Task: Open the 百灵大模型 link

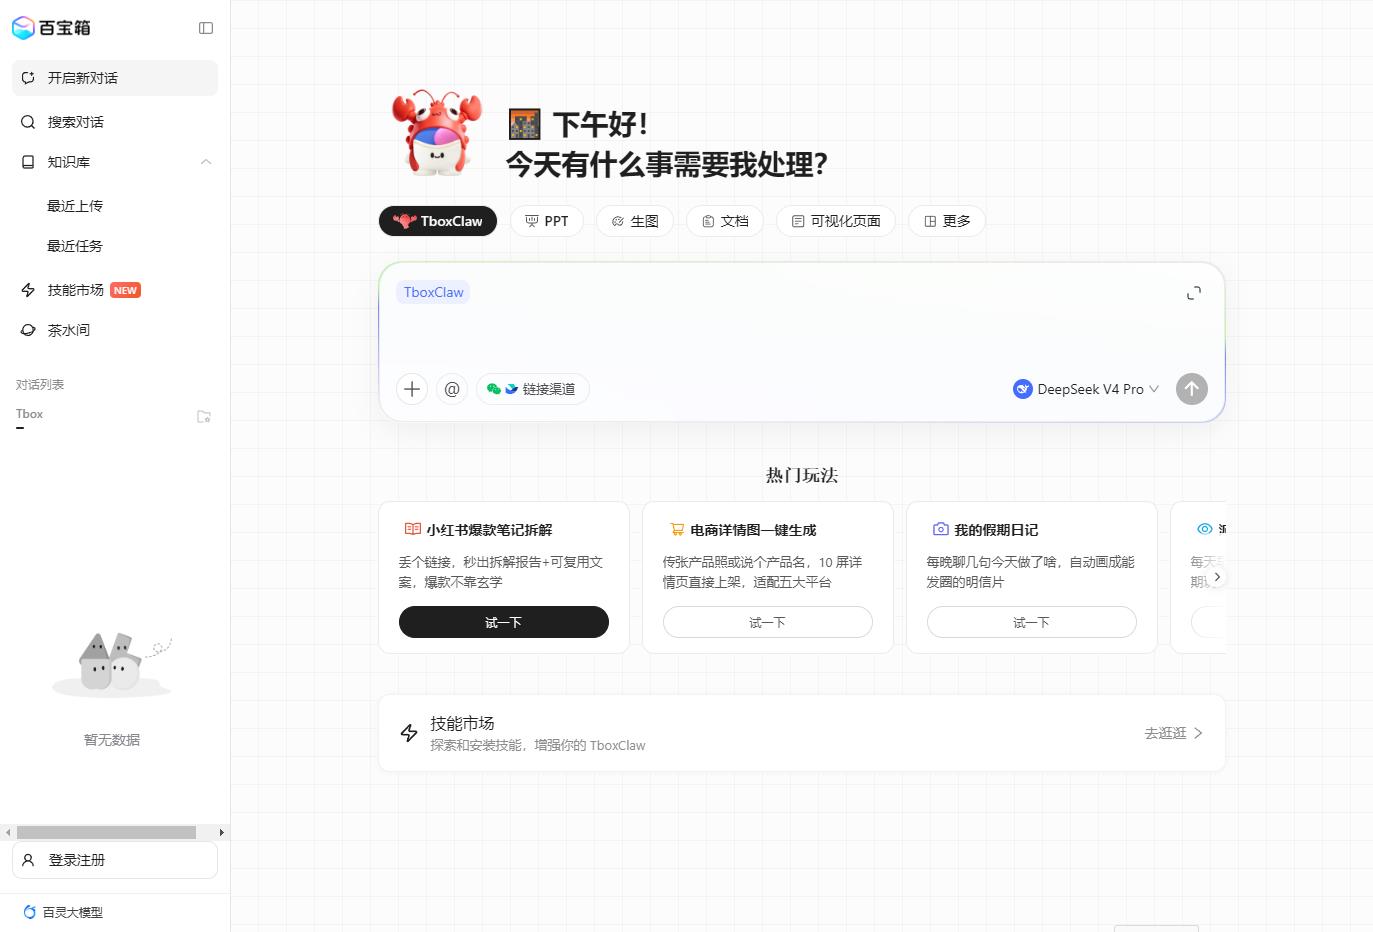Action: [63, 912]
